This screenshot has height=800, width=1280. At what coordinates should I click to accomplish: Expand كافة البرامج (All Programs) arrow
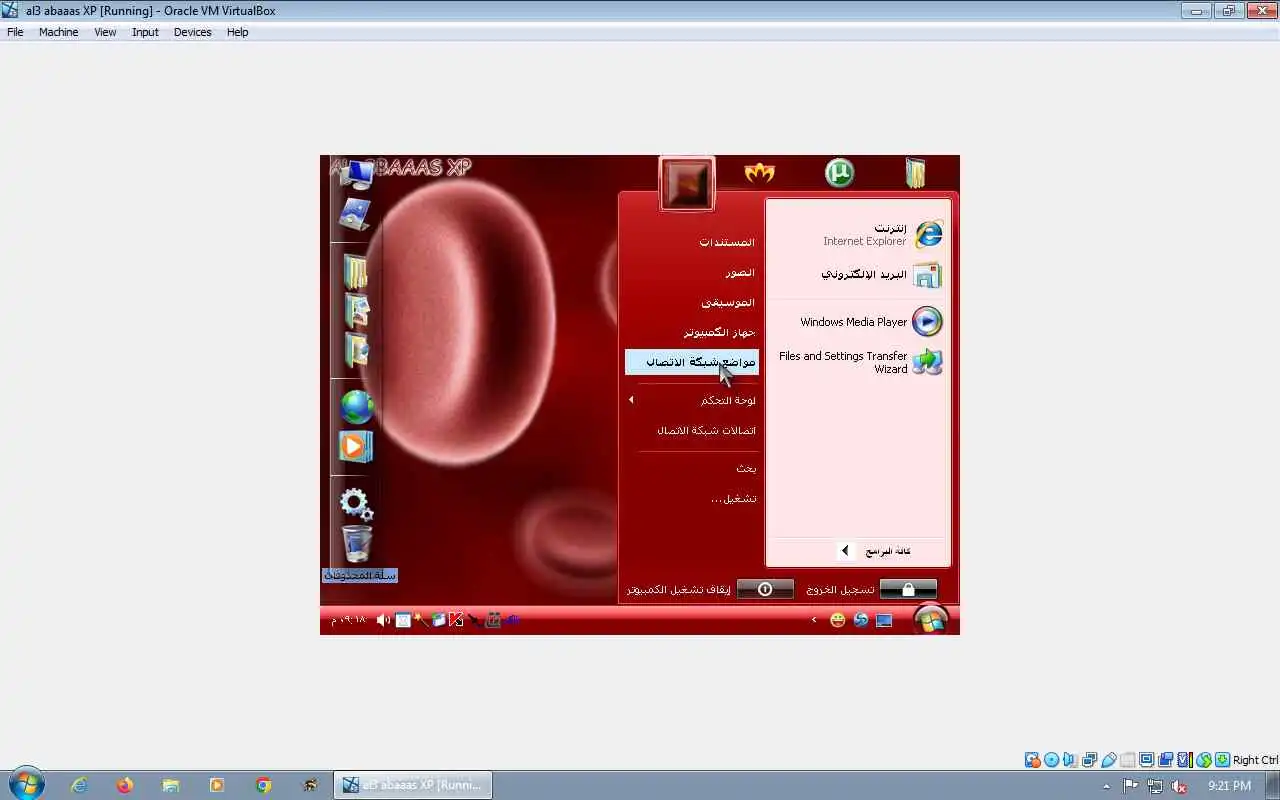pos(845,551)
